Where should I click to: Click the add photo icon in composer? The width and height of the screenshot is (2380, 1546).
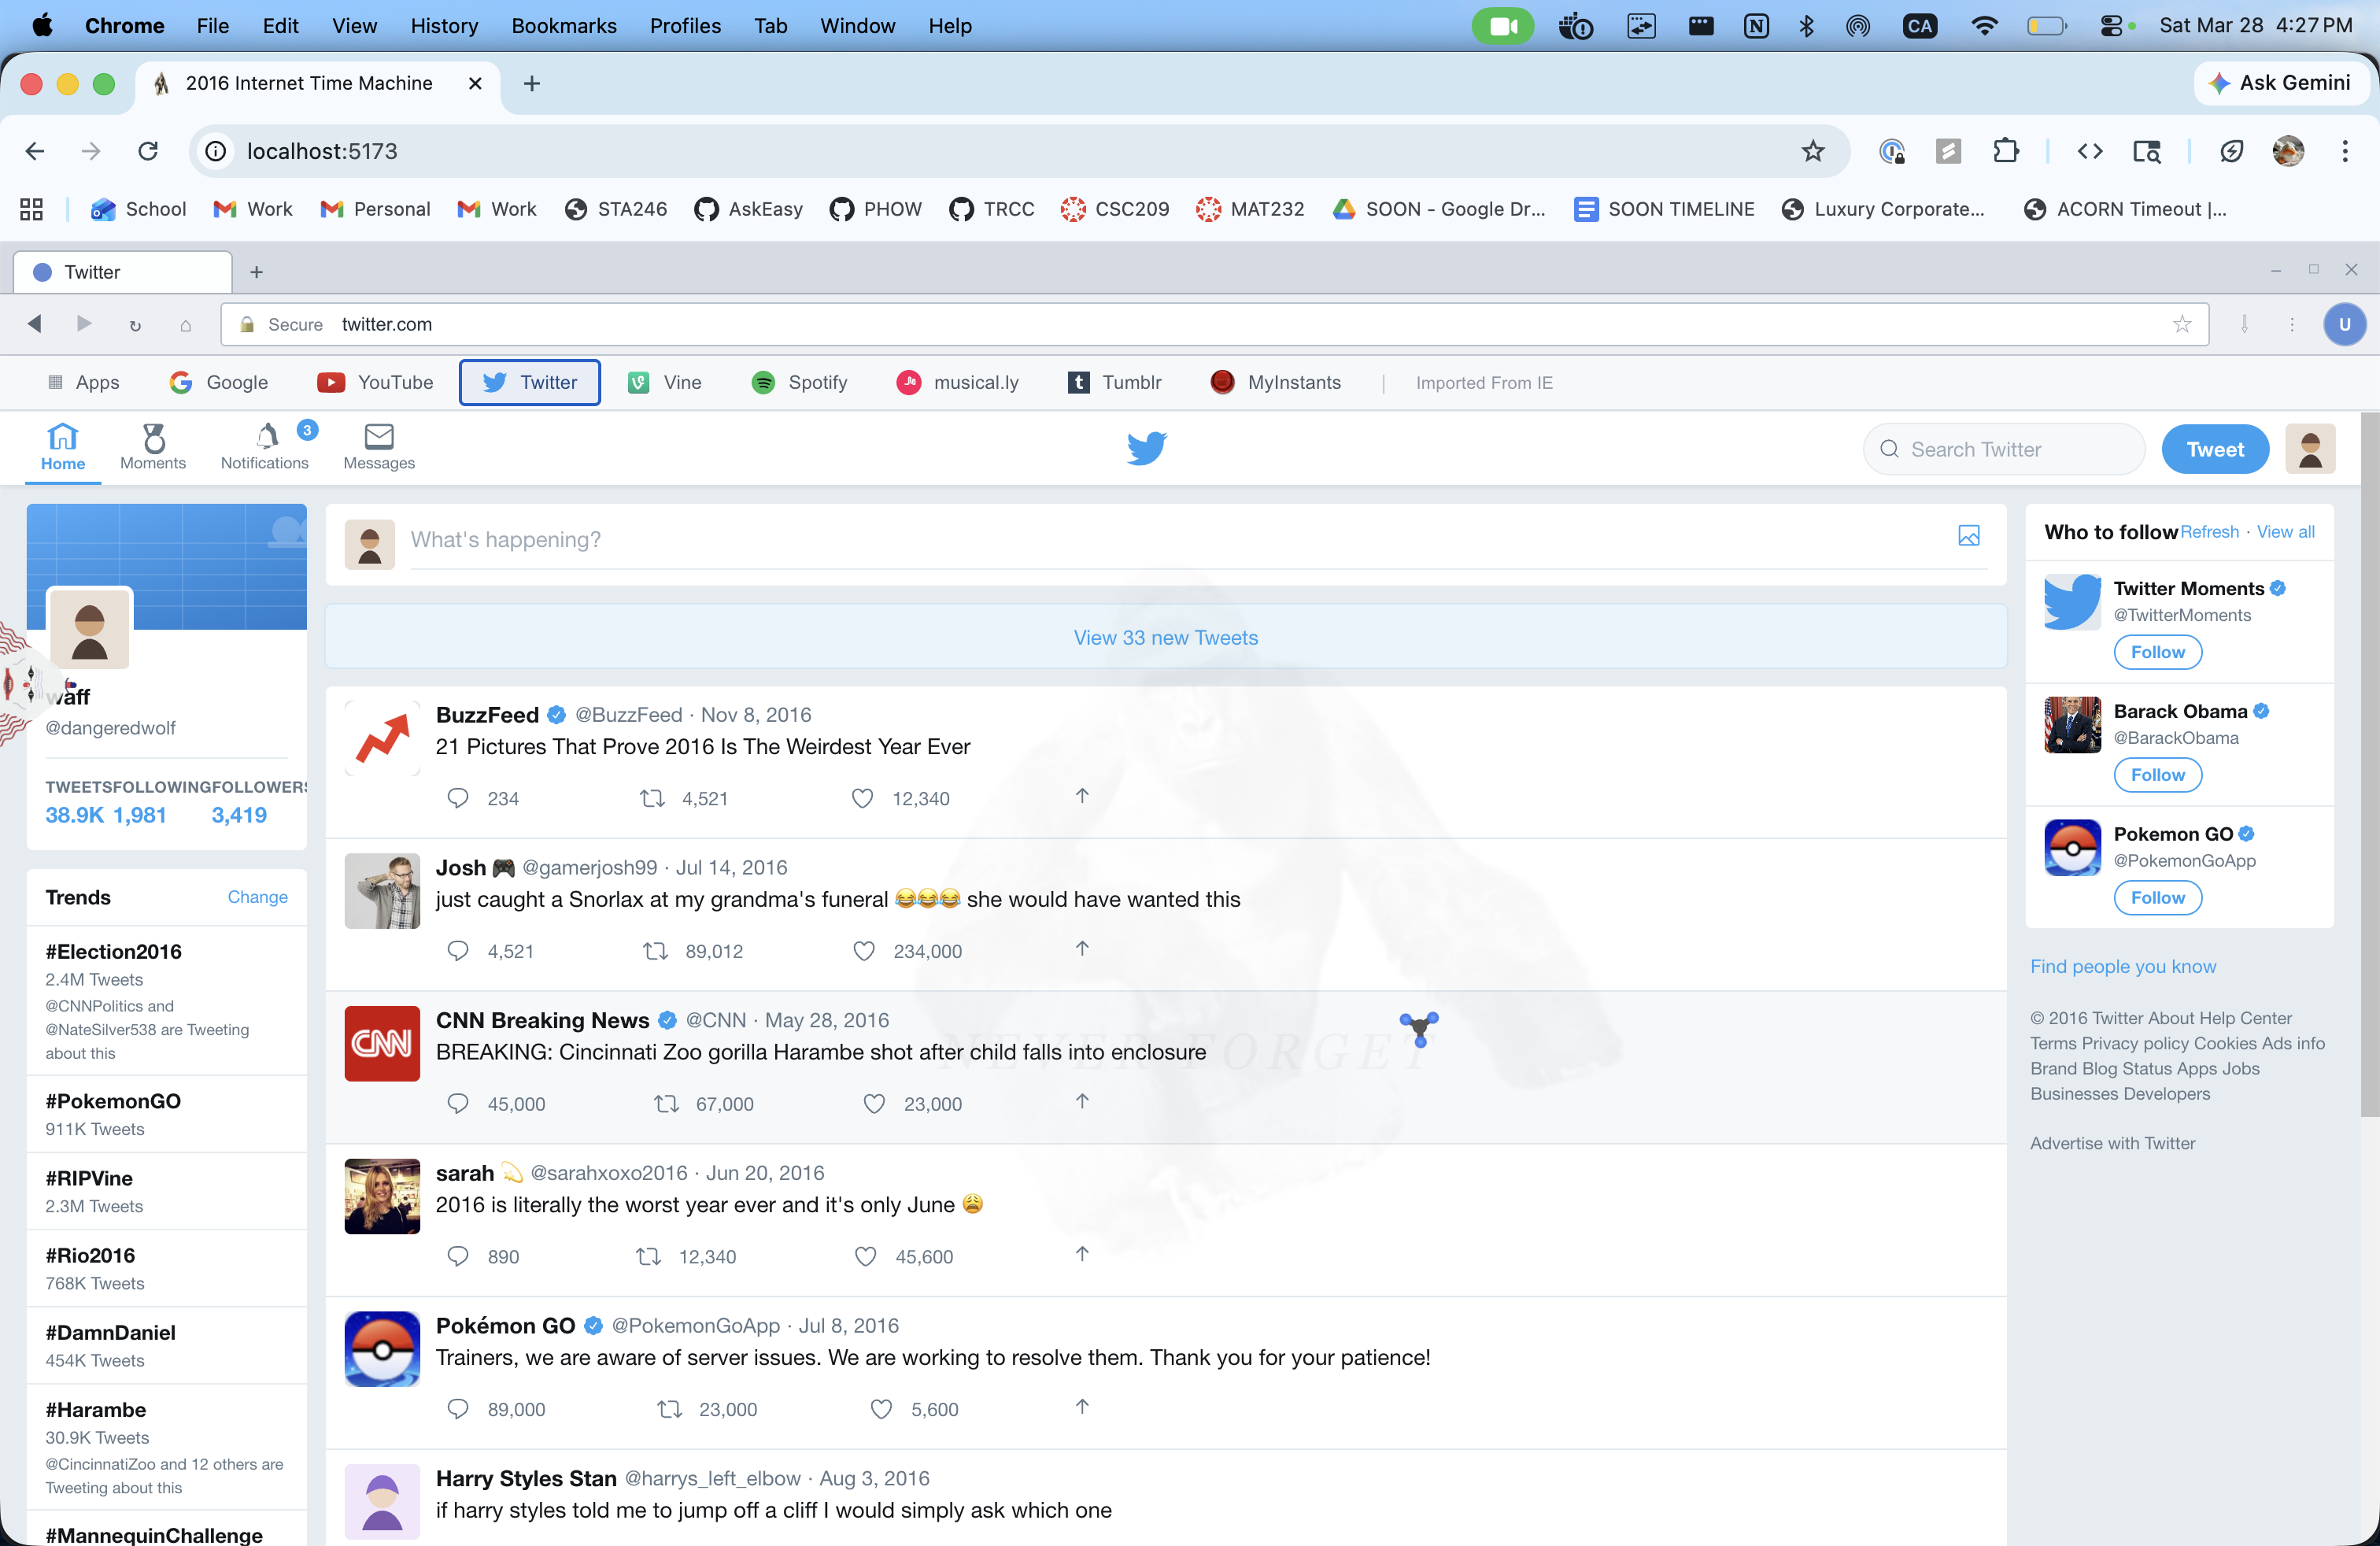tap(1968, 536)
